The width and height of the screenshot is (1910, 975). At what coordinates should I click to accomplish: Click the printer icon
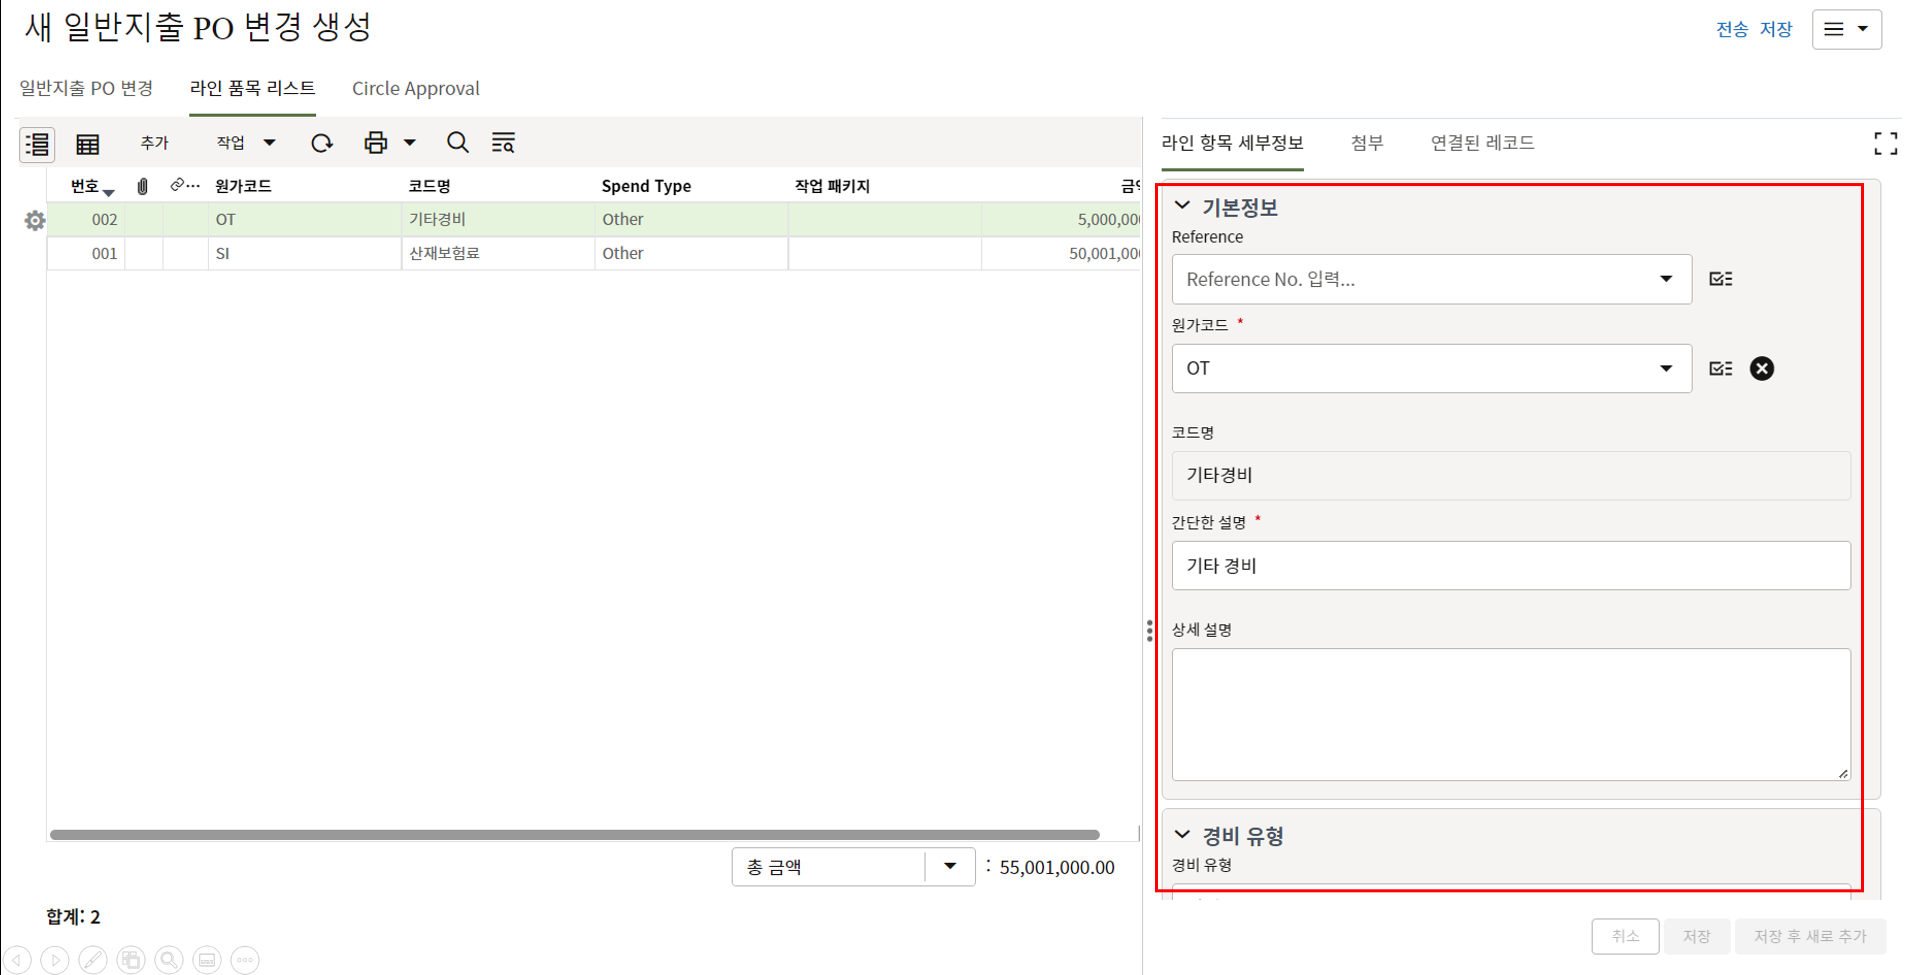[x=376, y=143]
